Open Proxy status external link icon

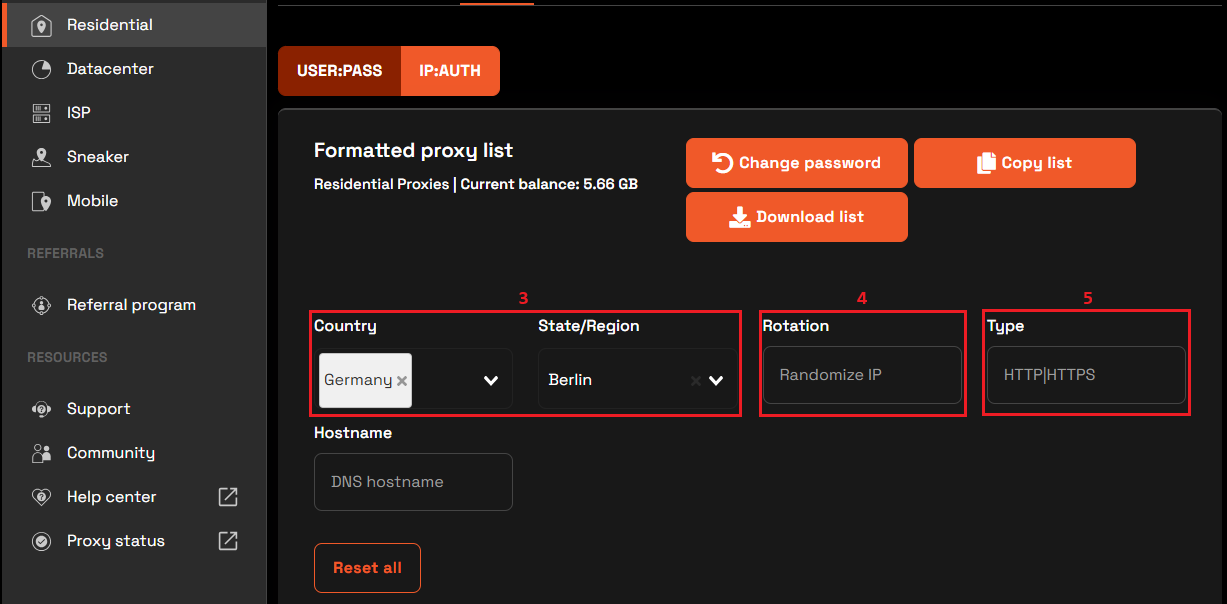(x=228, y=541)
